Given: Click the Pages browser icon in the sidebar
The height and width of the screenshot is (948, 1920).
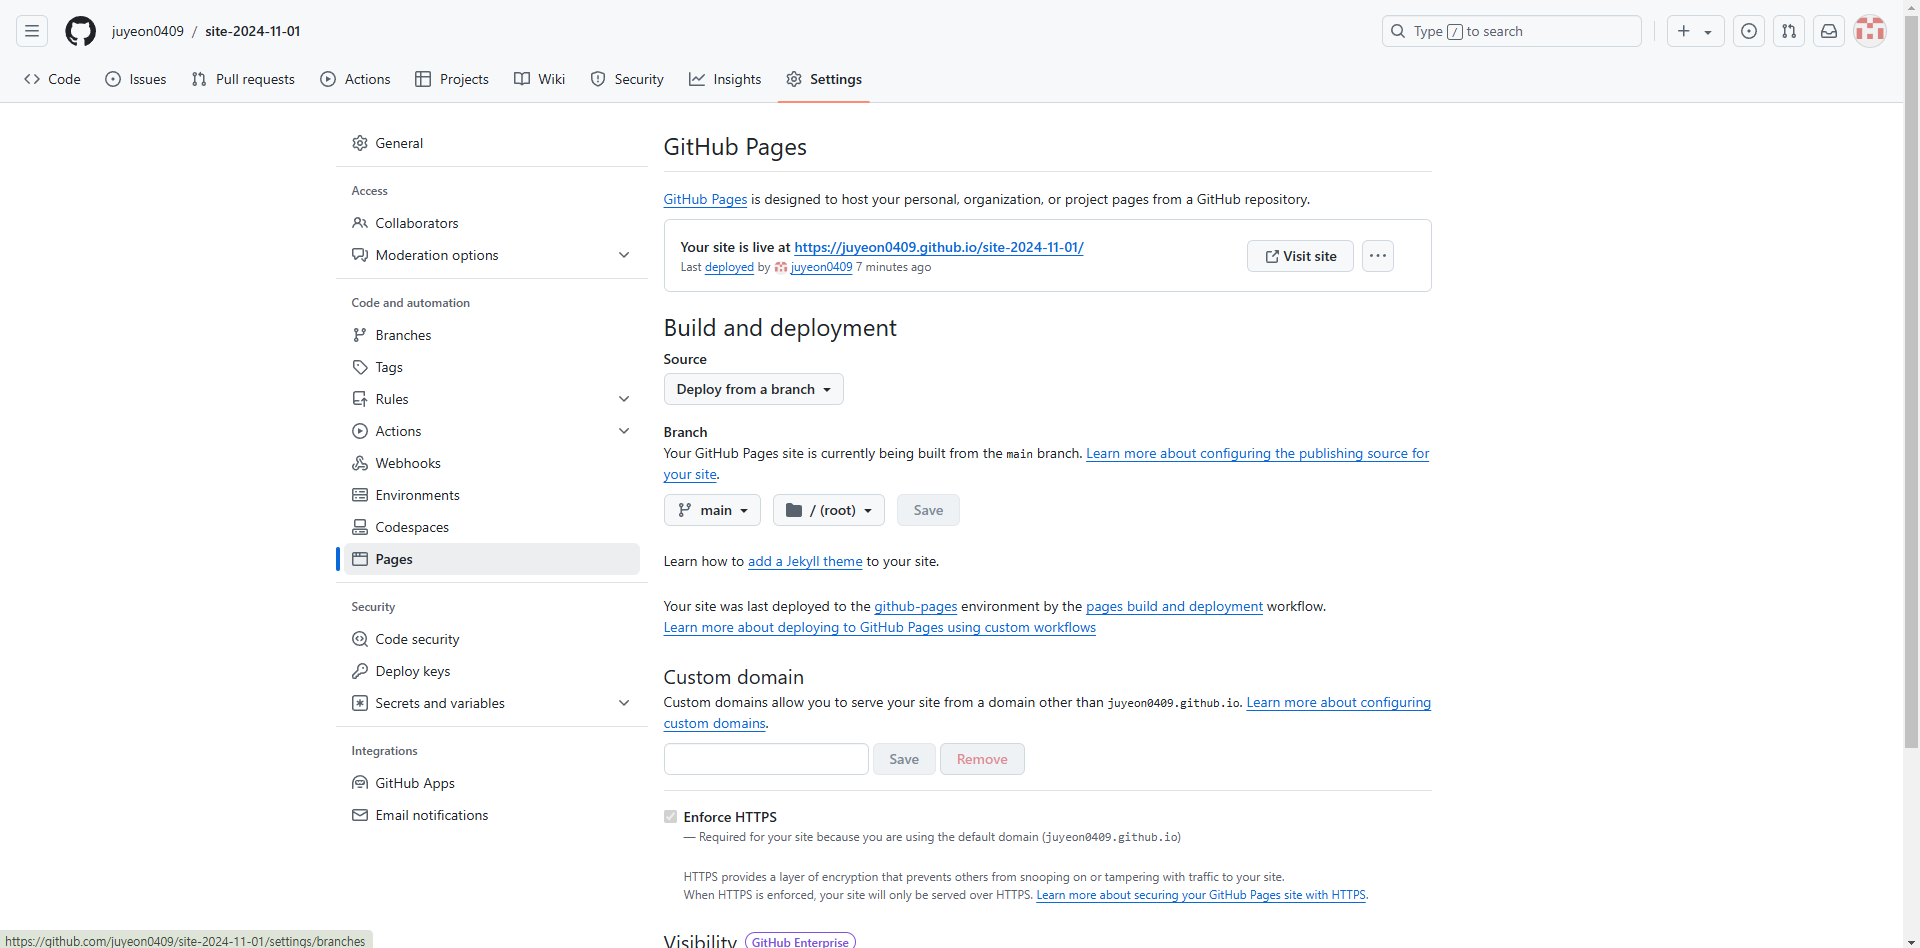Looking at the screenshot, I should pyautogui.click(x=360, y=559).
